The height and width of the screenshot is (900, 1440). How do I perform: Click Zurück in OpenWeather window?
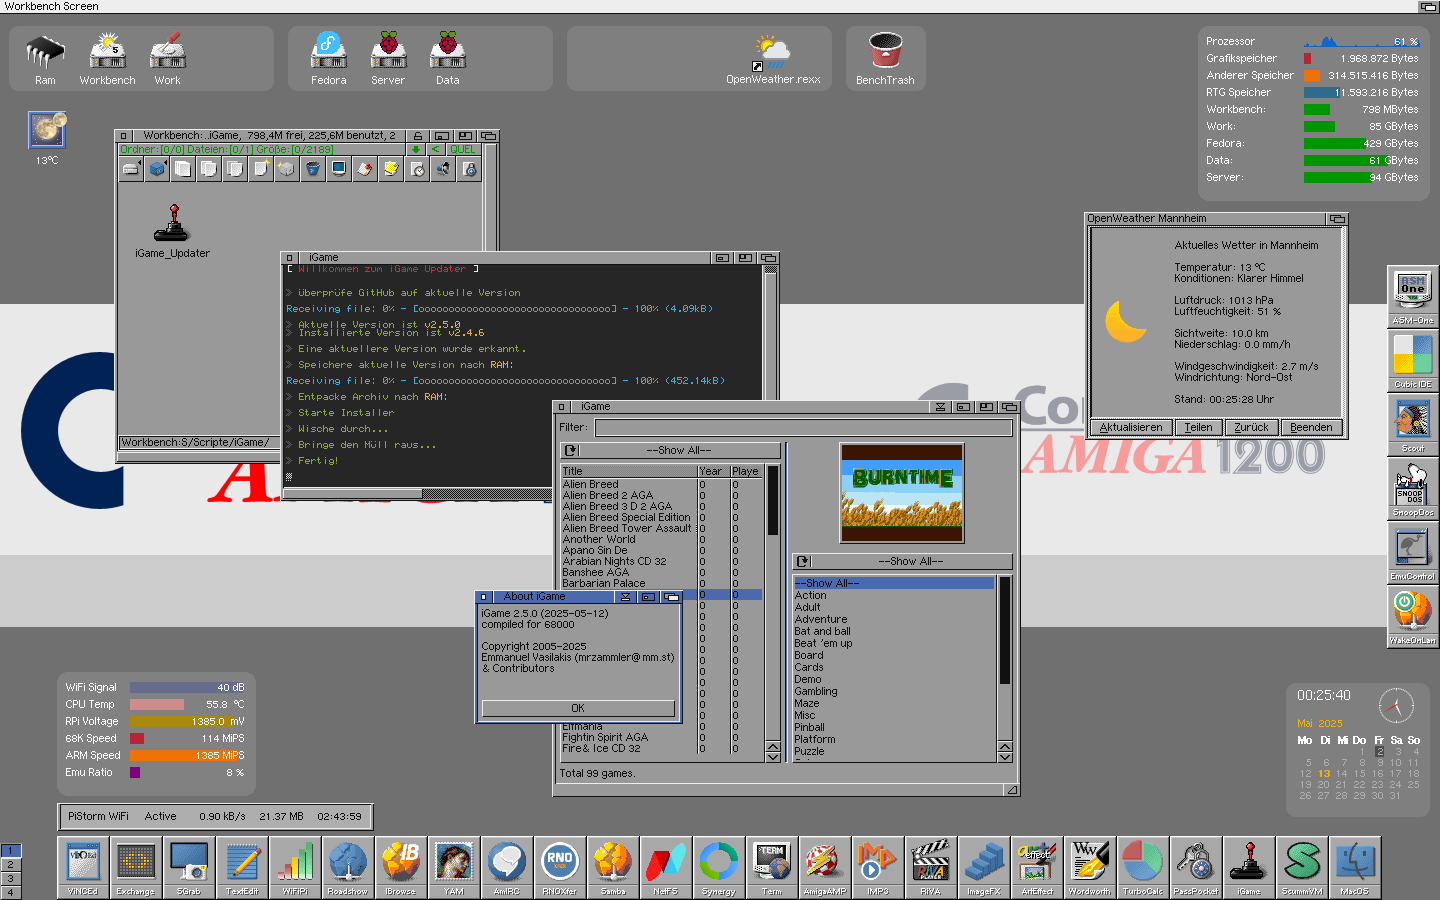tap(1251, 427)
